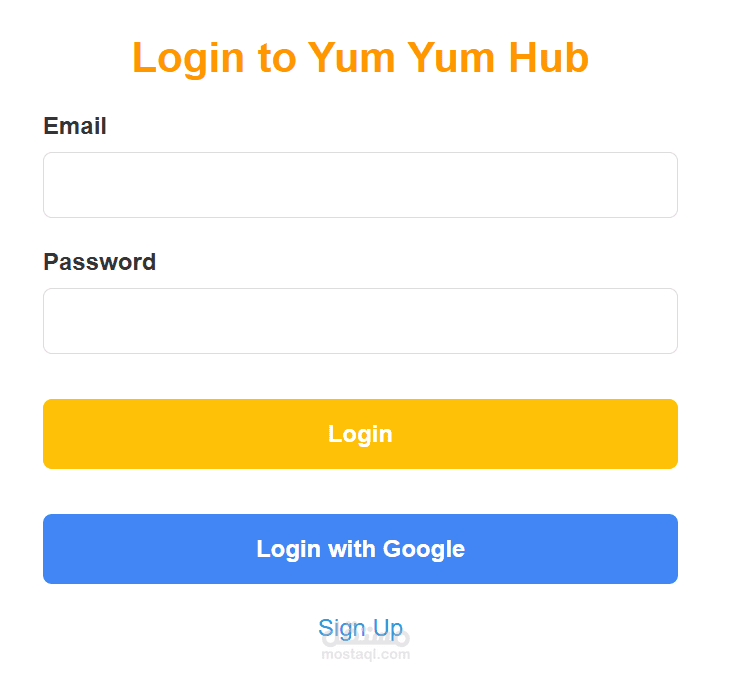
Task: Focus the Password input field
Action: click(360, 321)
